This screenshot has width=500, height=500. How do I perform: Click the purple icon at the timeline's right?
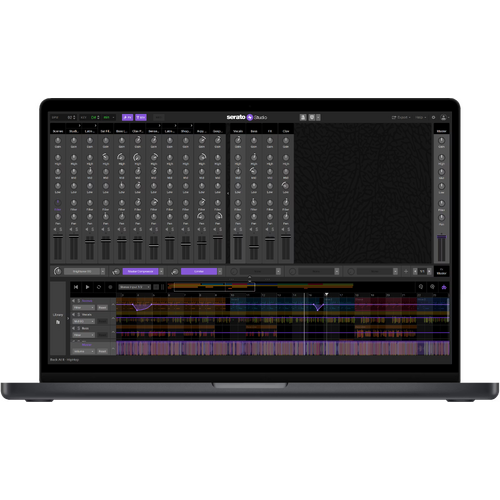click(x=444, y=287)
